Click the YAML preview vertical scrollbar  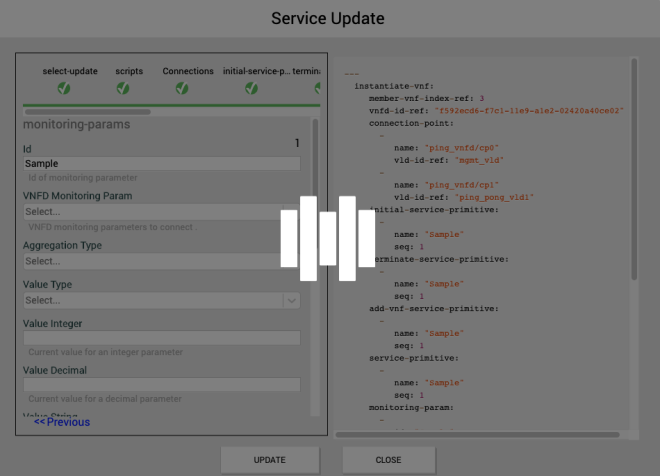tap(634, 170)
